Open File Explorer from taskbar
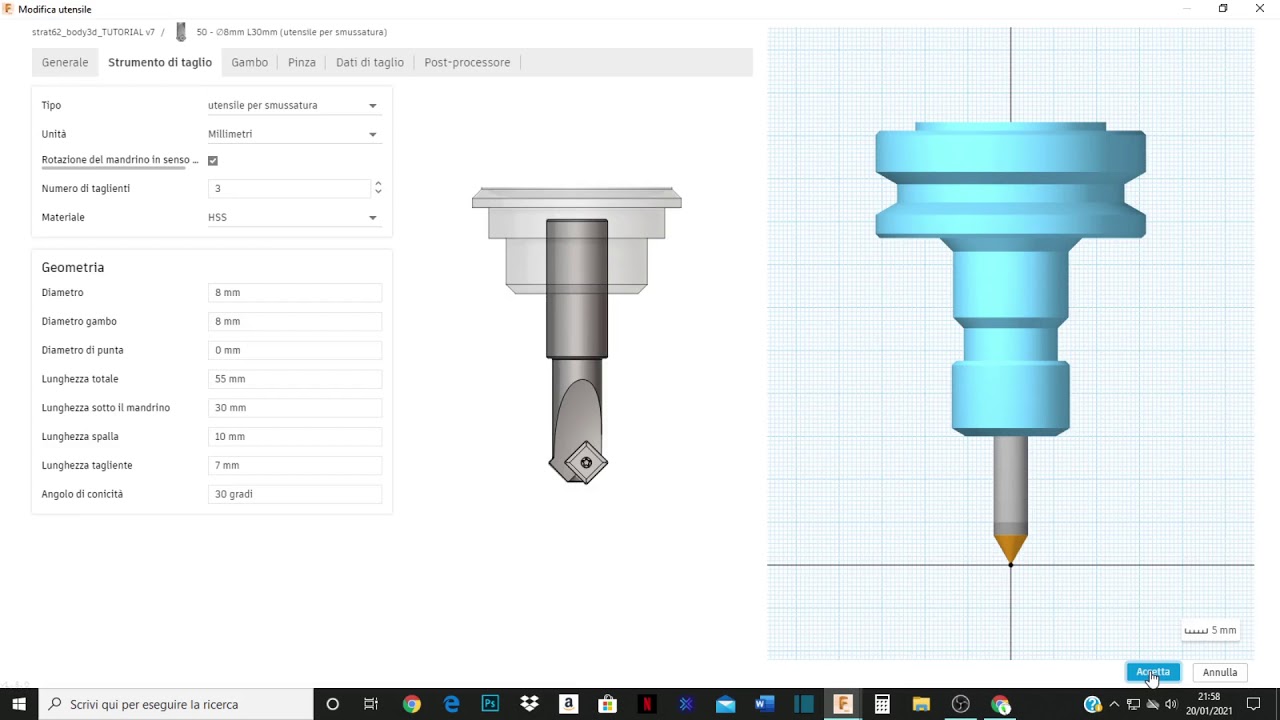Image resolution: width=1280 pixels, height=720 pixels. [921, 704]
